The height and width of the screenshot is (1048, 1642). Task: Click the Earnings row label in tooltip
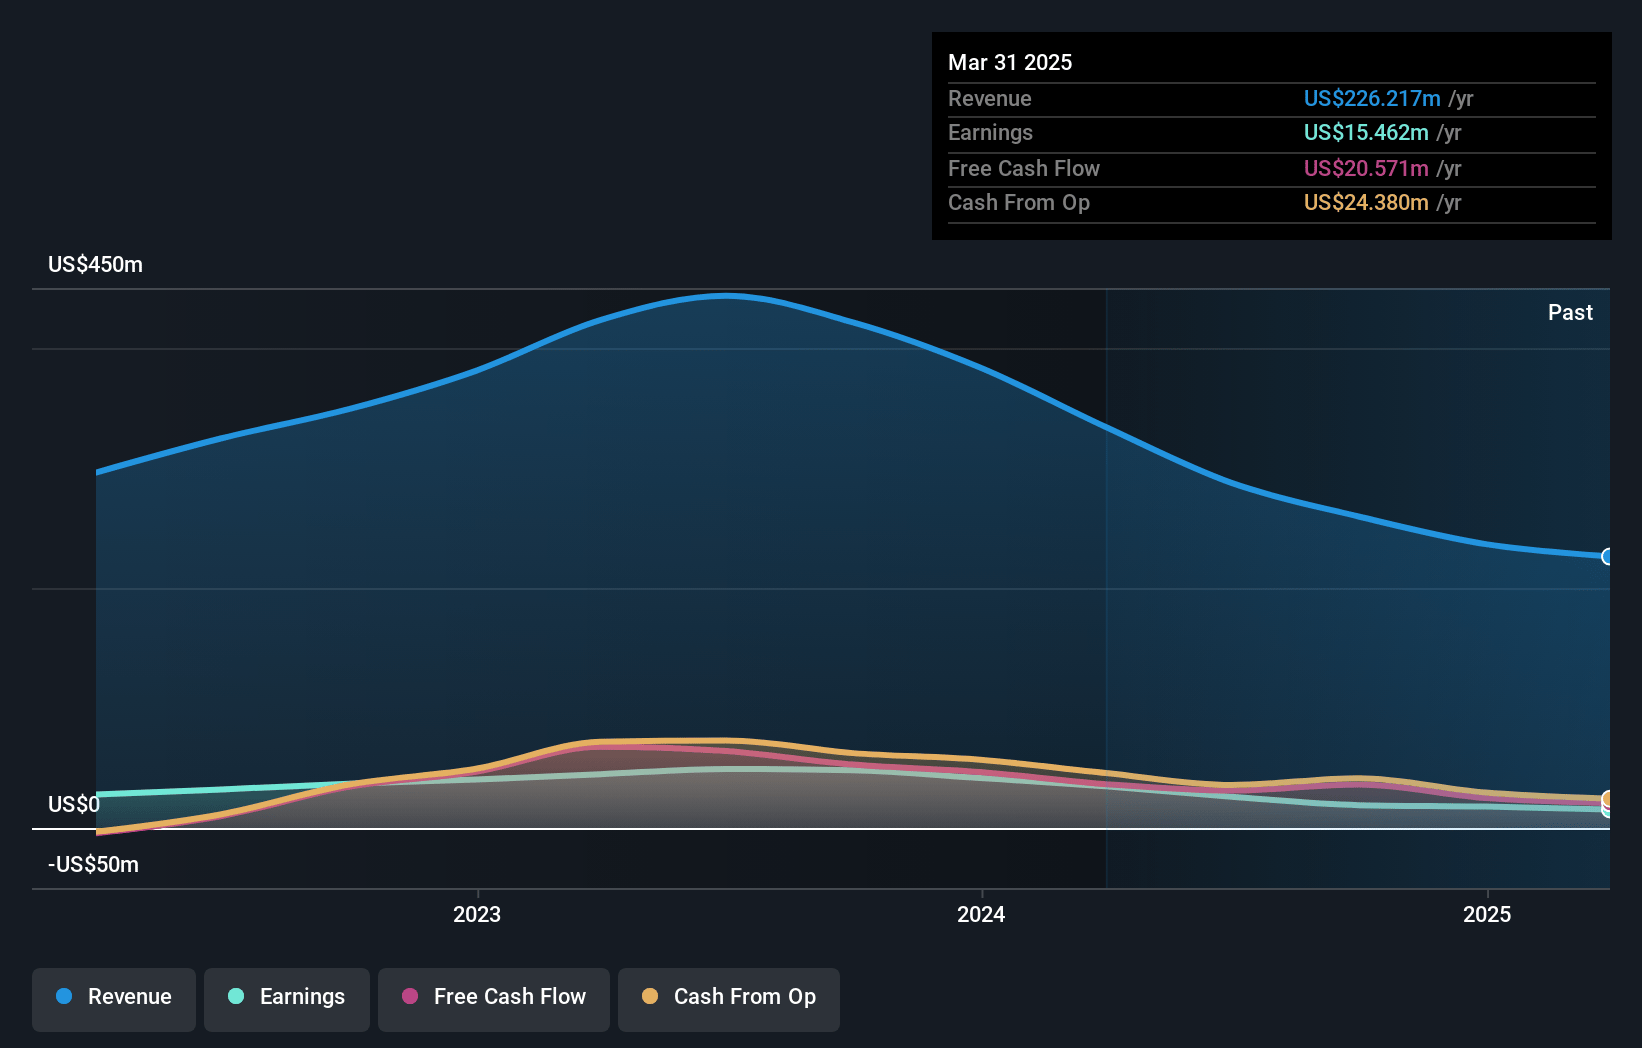tap(990, 132)
